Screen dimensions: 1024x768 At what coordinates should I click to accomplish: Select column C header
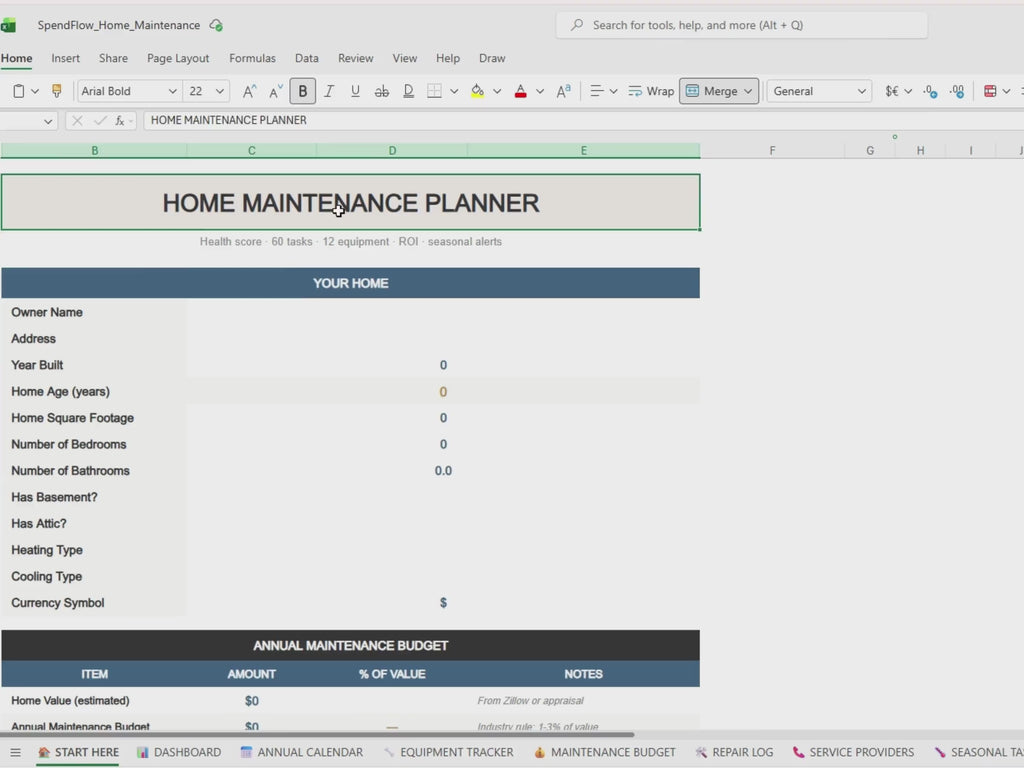[x=251, y=151]
